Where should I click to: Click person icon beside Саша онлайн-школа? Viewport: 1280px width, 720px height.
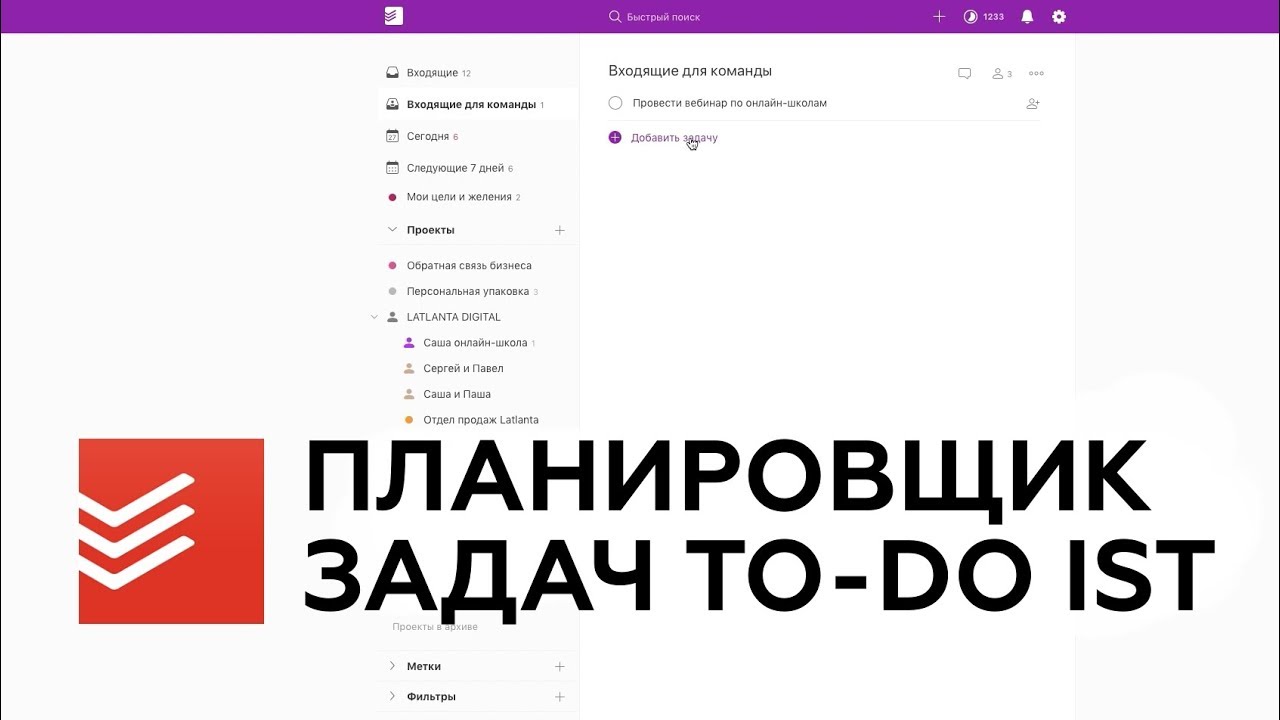[409, 343]
